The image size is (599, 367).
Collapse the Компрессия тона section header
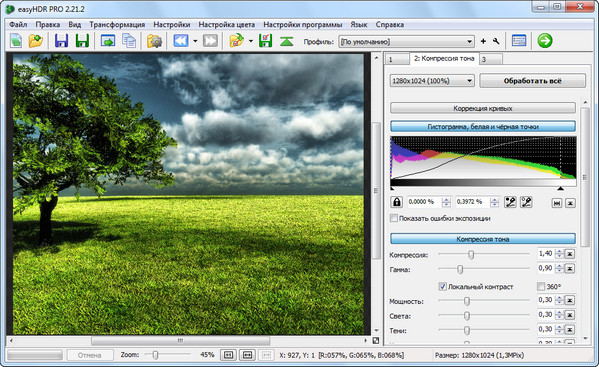[482, 239]
